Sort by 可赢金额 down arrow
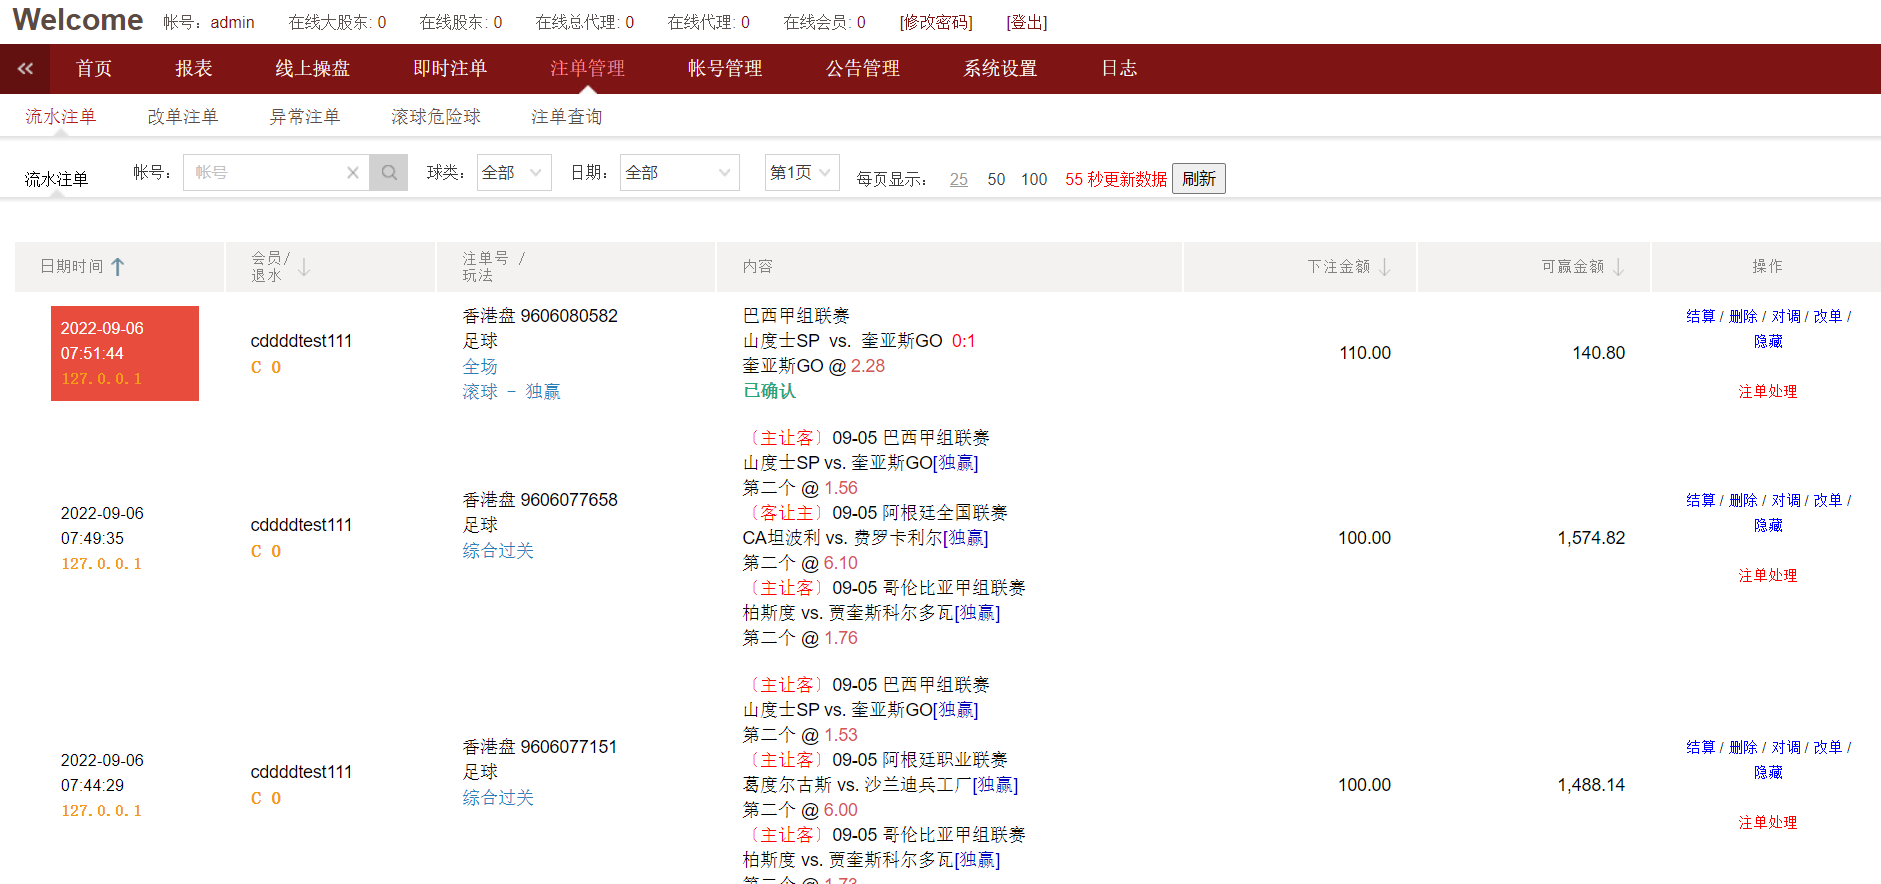Viewport: 1881px width, 884px height. pos(1618,267)
